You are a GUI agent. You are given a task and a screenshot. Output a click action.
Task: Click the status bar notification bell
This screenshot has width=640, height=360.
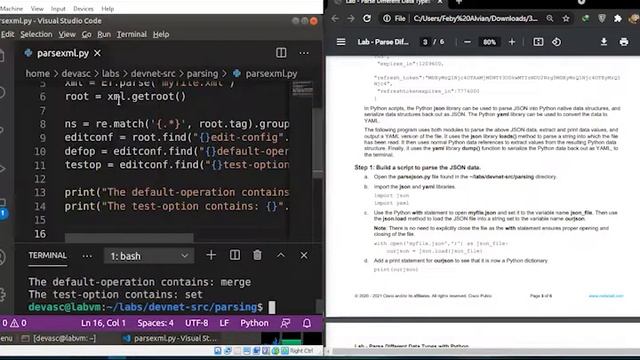307,323
